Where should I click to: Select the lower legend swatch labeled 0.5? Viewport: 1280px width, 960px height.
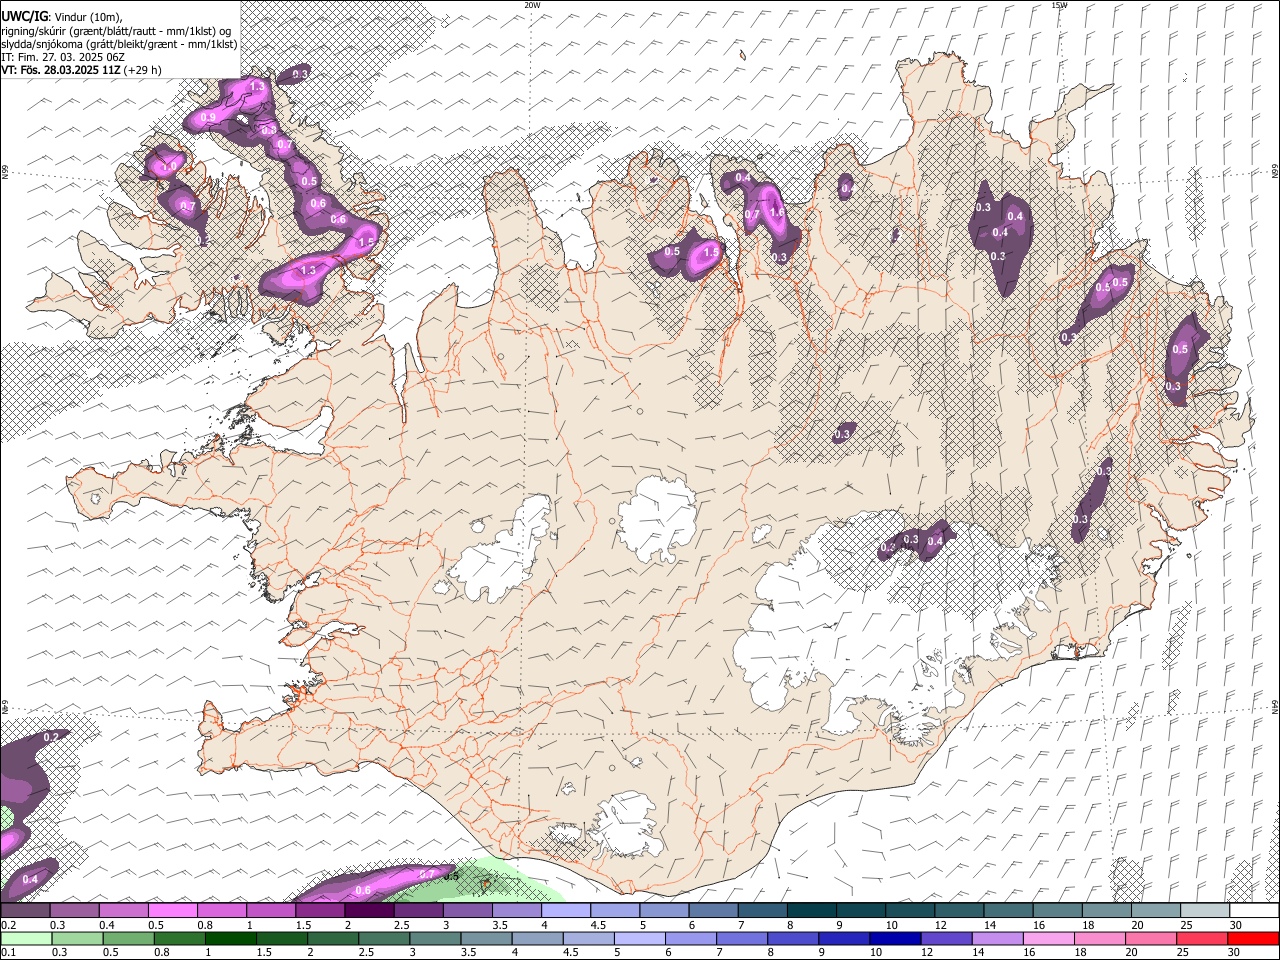128,939
